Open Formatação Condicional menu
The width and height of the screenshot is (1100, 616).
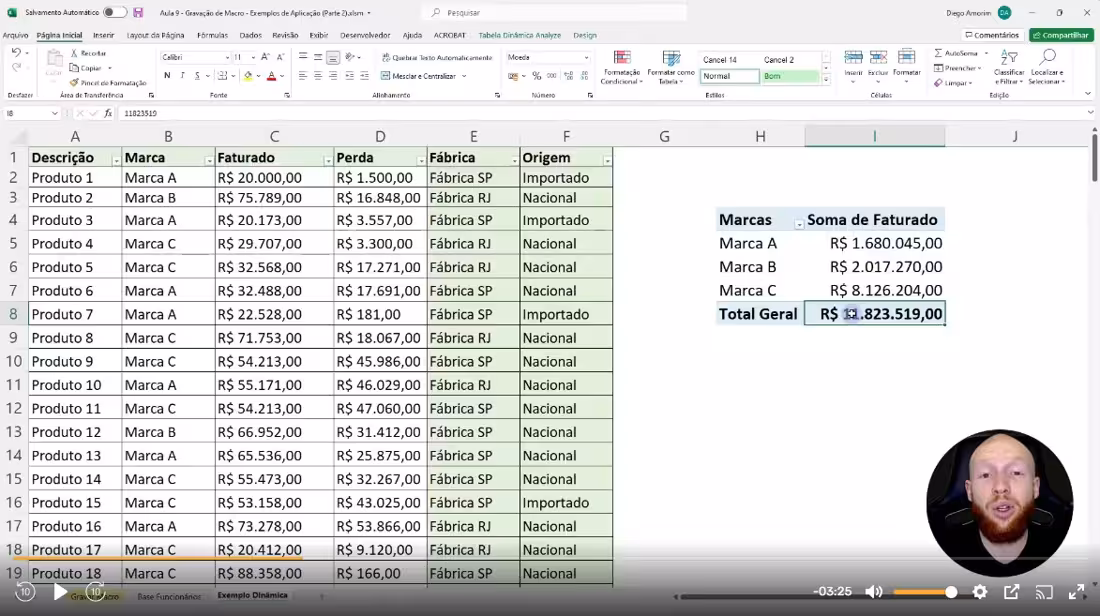point(622,67)
